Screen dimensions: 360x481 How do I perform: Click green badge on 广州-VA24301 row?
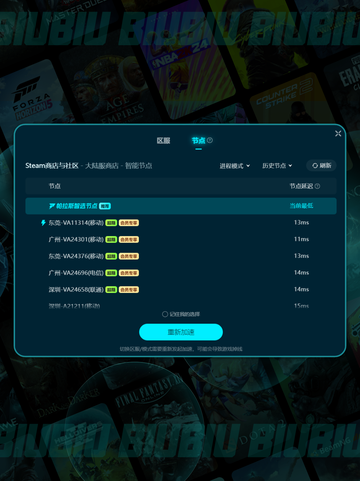111,239
